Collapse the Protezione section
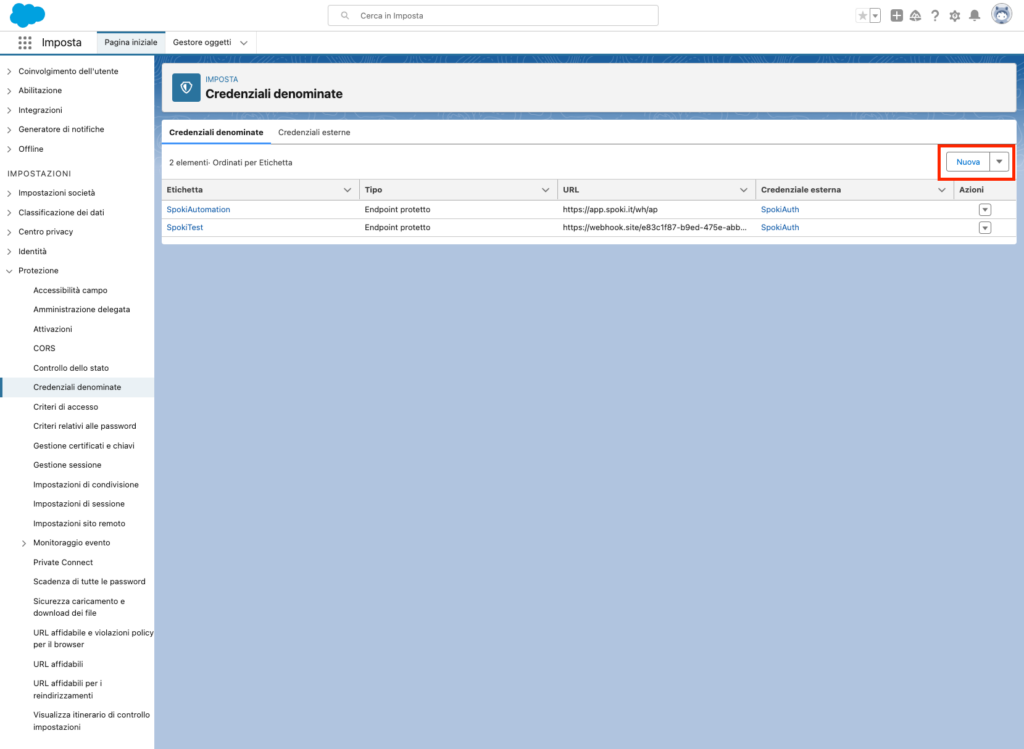Image resolution: width=1024 pixels, height=749 pixels. (10, 271)
